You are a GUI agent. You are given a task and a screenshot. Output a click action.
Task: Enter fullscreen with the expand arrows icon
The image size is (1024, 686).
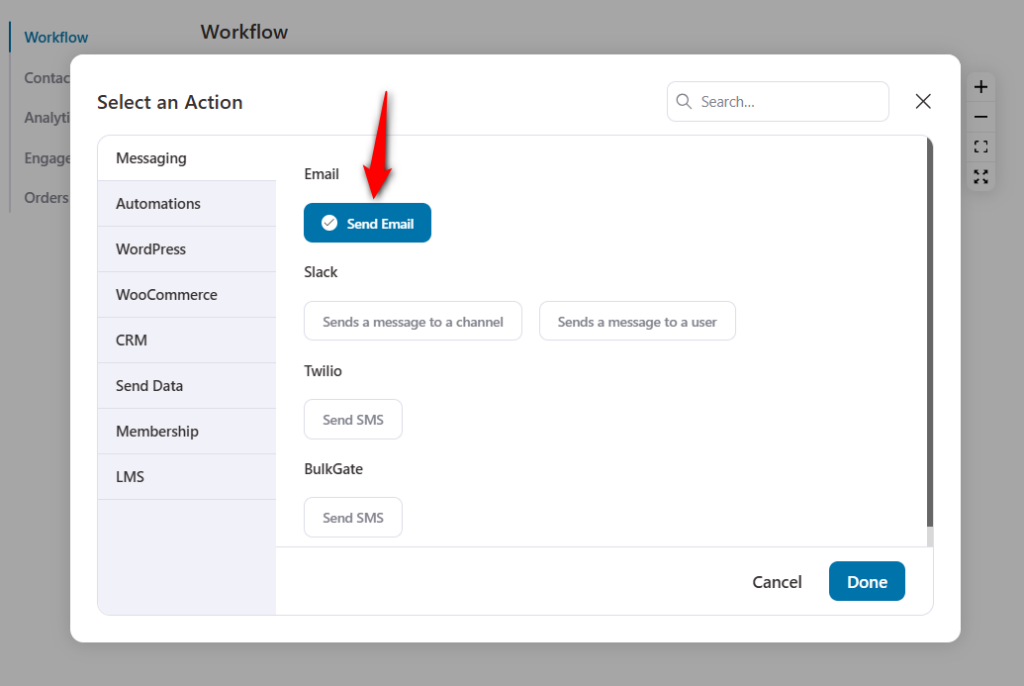coord(980,176)
